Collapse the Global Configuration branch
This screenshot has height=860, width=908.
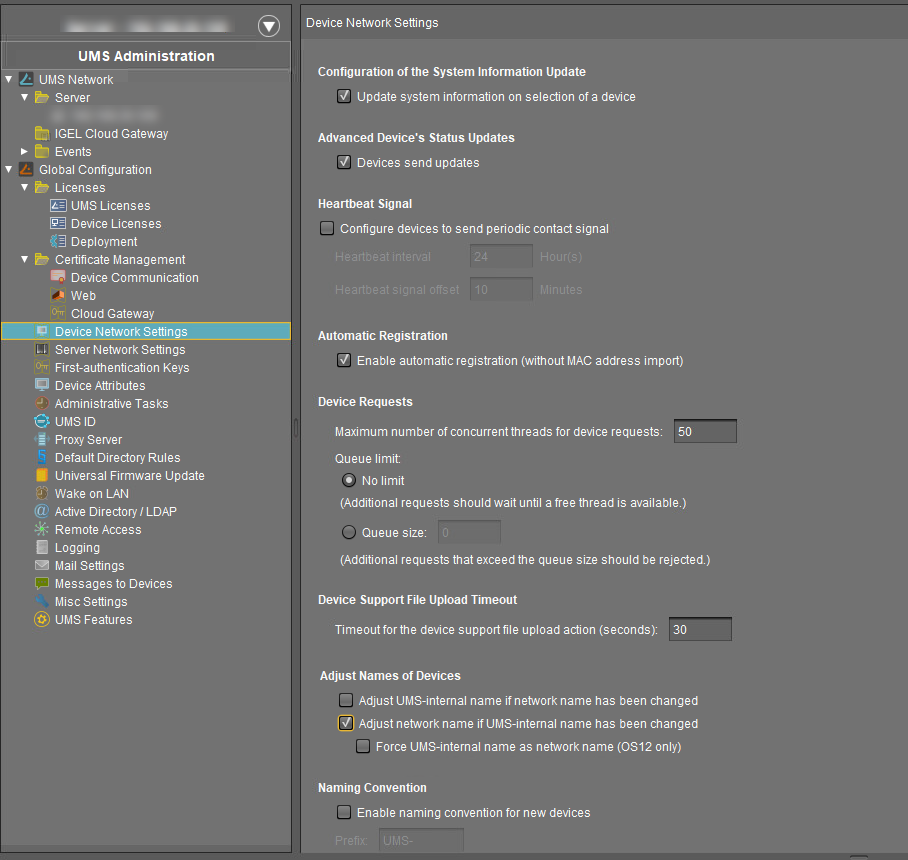pos(8,169)
